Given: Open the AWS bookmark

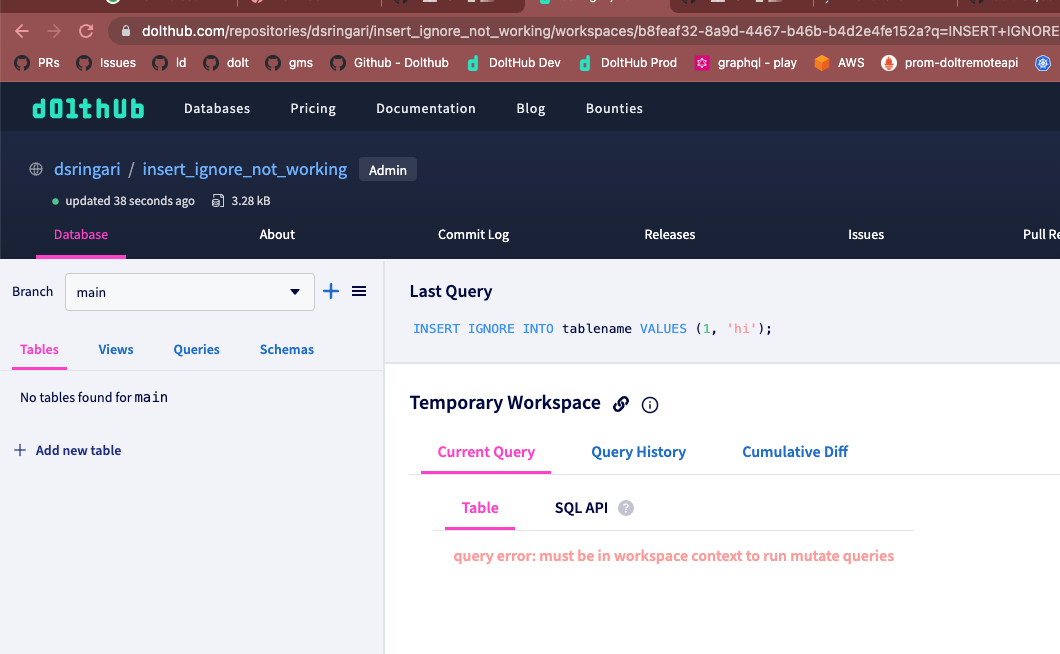Looking at the screenshot, I should [x=841, y=62].
